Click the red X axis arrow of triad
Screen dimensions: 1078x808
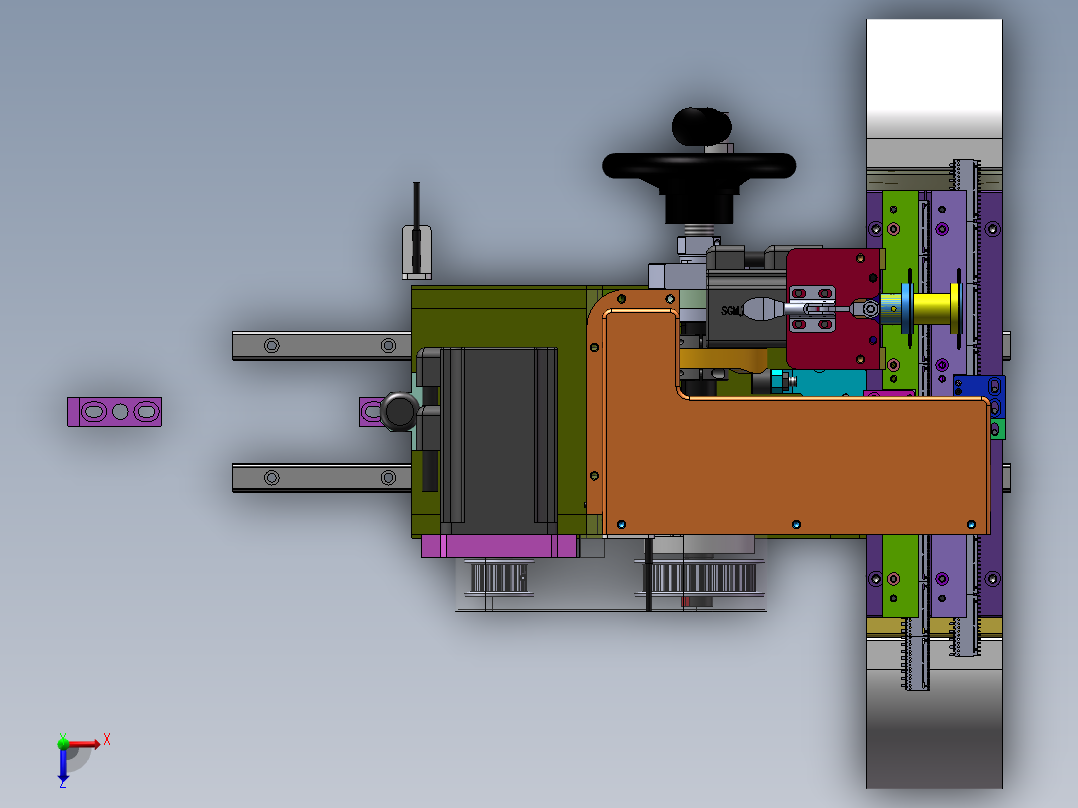tap(86, 744)
